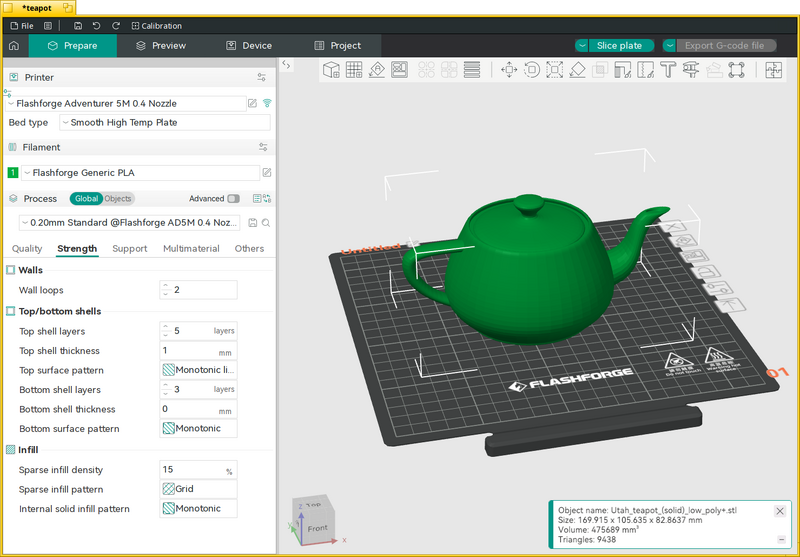Open the Export G-code dropdown arrow
The height and width of the screenshot is (557, 800).
click(x=669, y=46)
